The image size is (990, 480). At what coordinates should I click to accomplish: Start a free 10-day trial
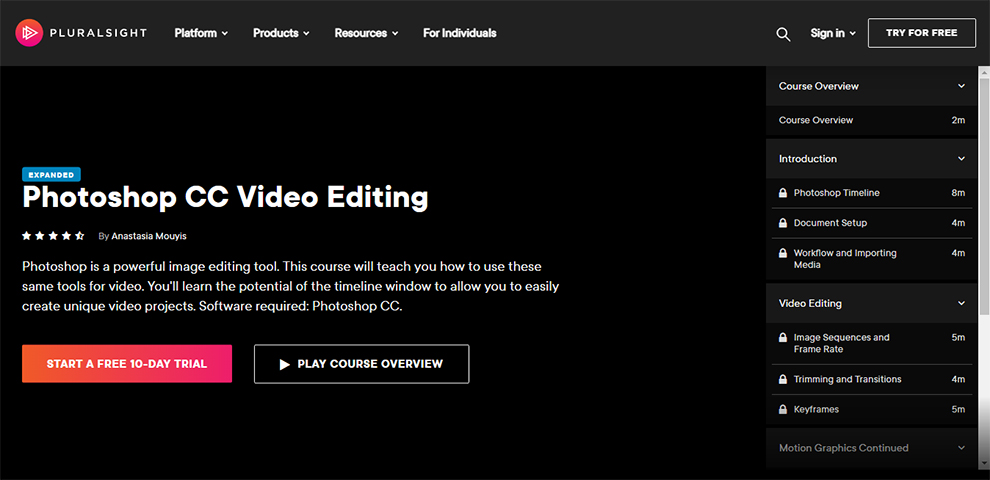127,364
